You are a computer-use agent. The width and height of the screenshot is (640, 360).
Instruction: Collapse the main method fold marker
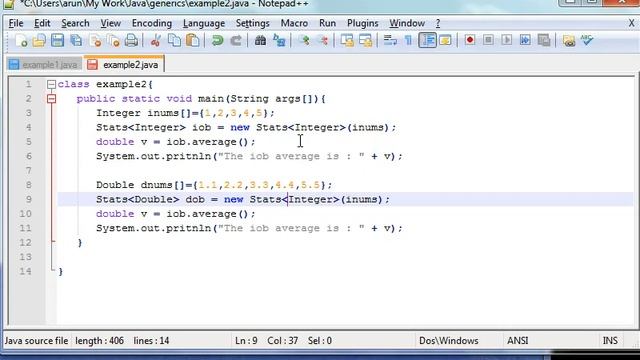click(51, 99)
